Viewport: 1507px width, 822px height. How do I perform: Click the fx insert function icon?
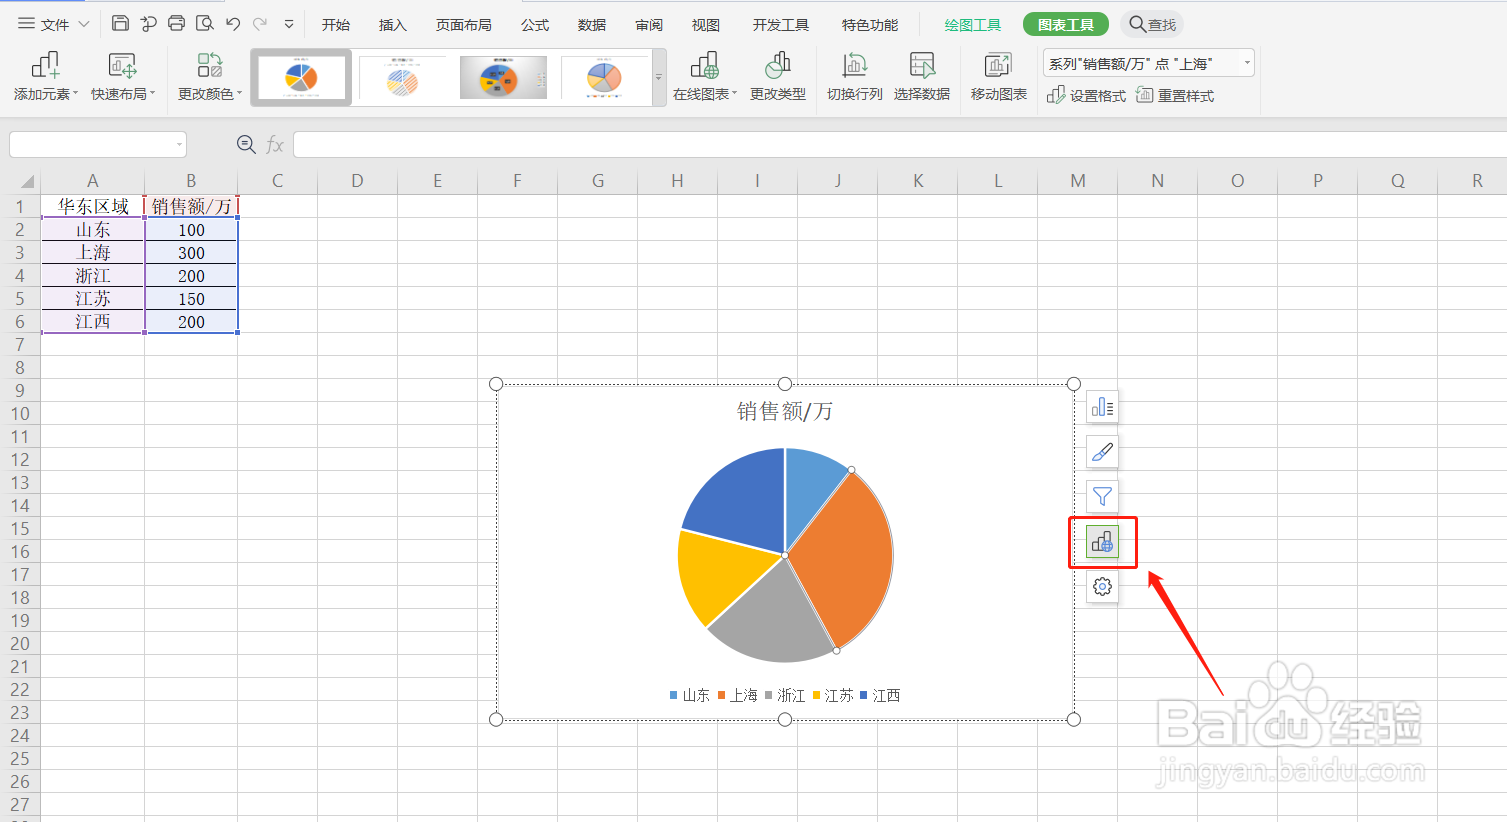[x=275, y=145]
